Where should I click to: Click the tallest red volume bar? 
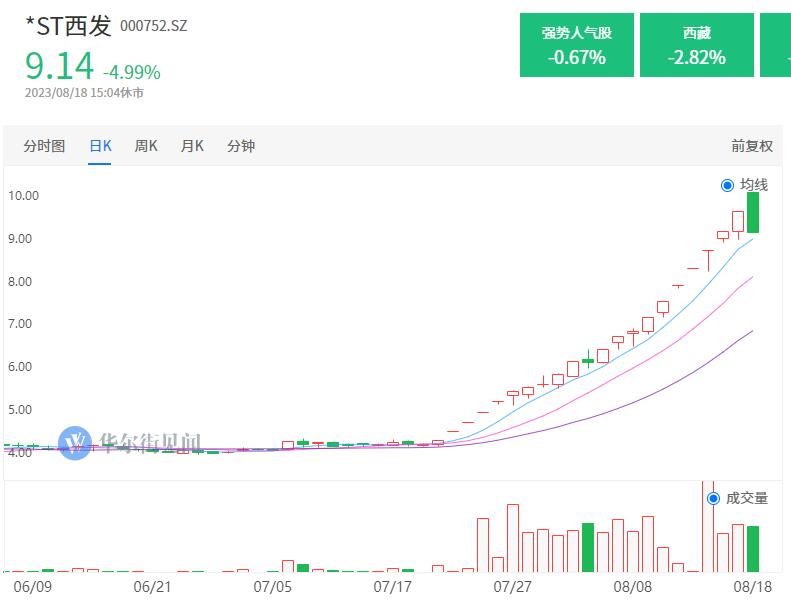(x=708, y=530)
